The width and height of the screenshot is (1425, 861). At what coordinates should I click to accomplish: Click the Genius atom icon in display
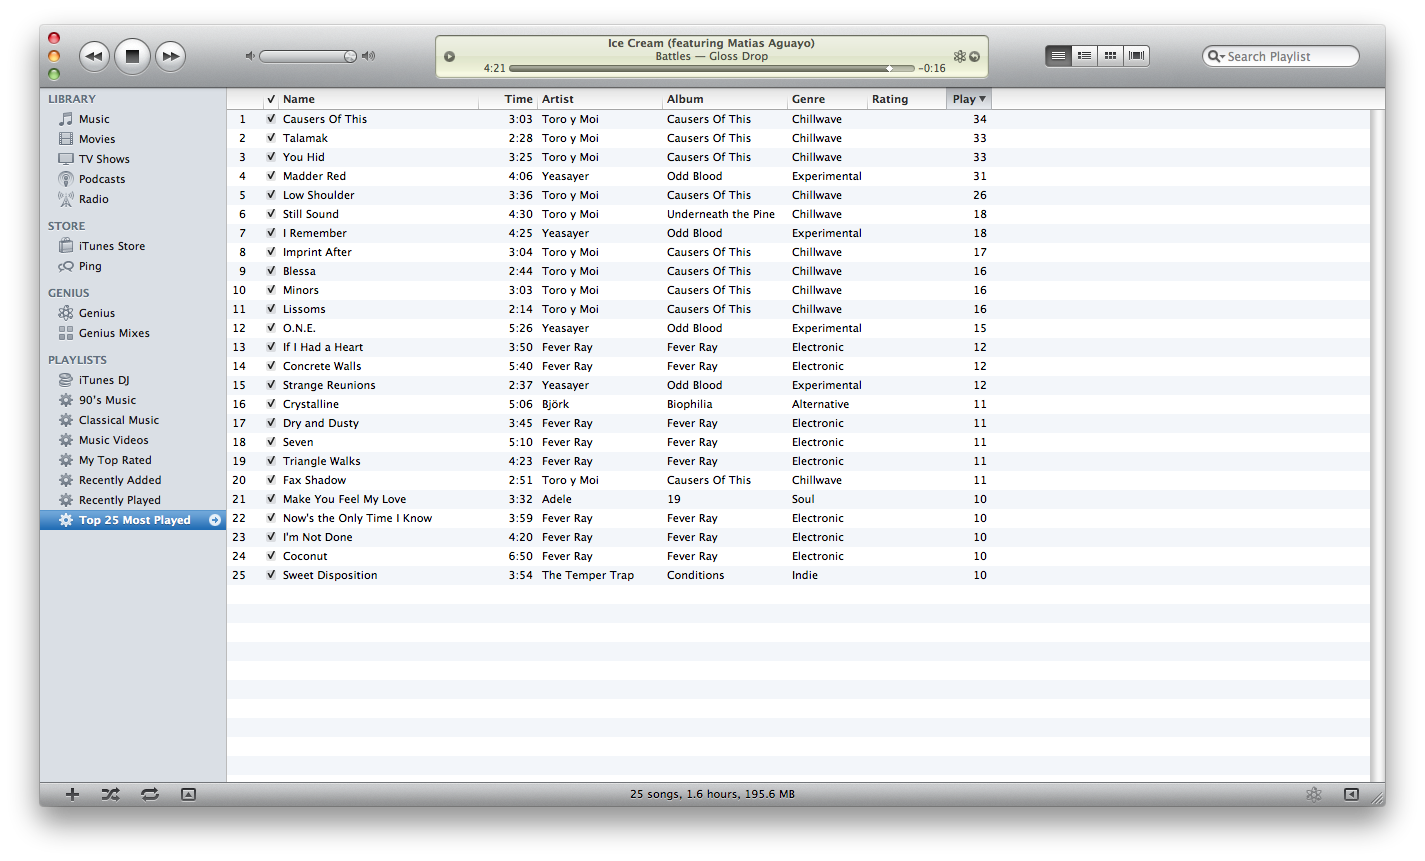pyautogui.click(x=959, y=56)
